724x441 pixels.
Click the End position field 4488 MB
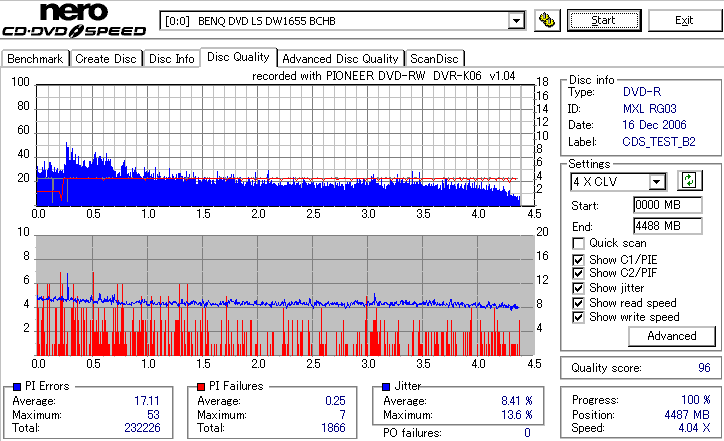(668, 226)
